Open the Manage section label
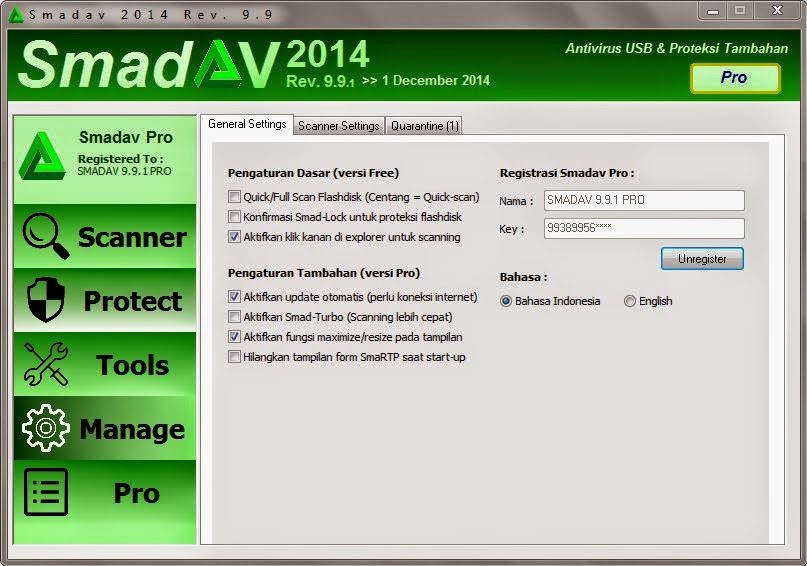 click(132, 429)
